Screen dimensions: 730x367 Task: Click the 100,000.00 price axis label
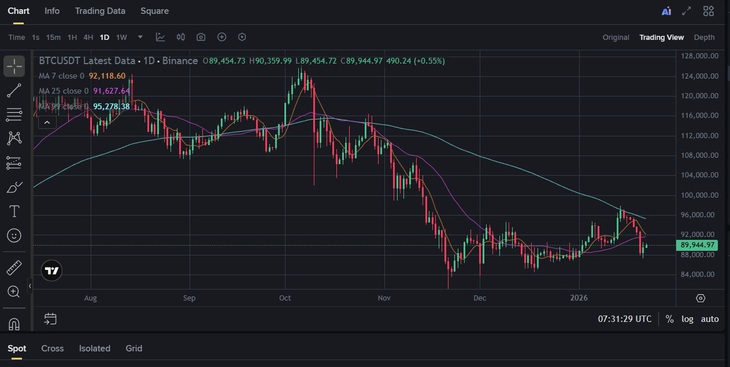(x=698, y=195)
